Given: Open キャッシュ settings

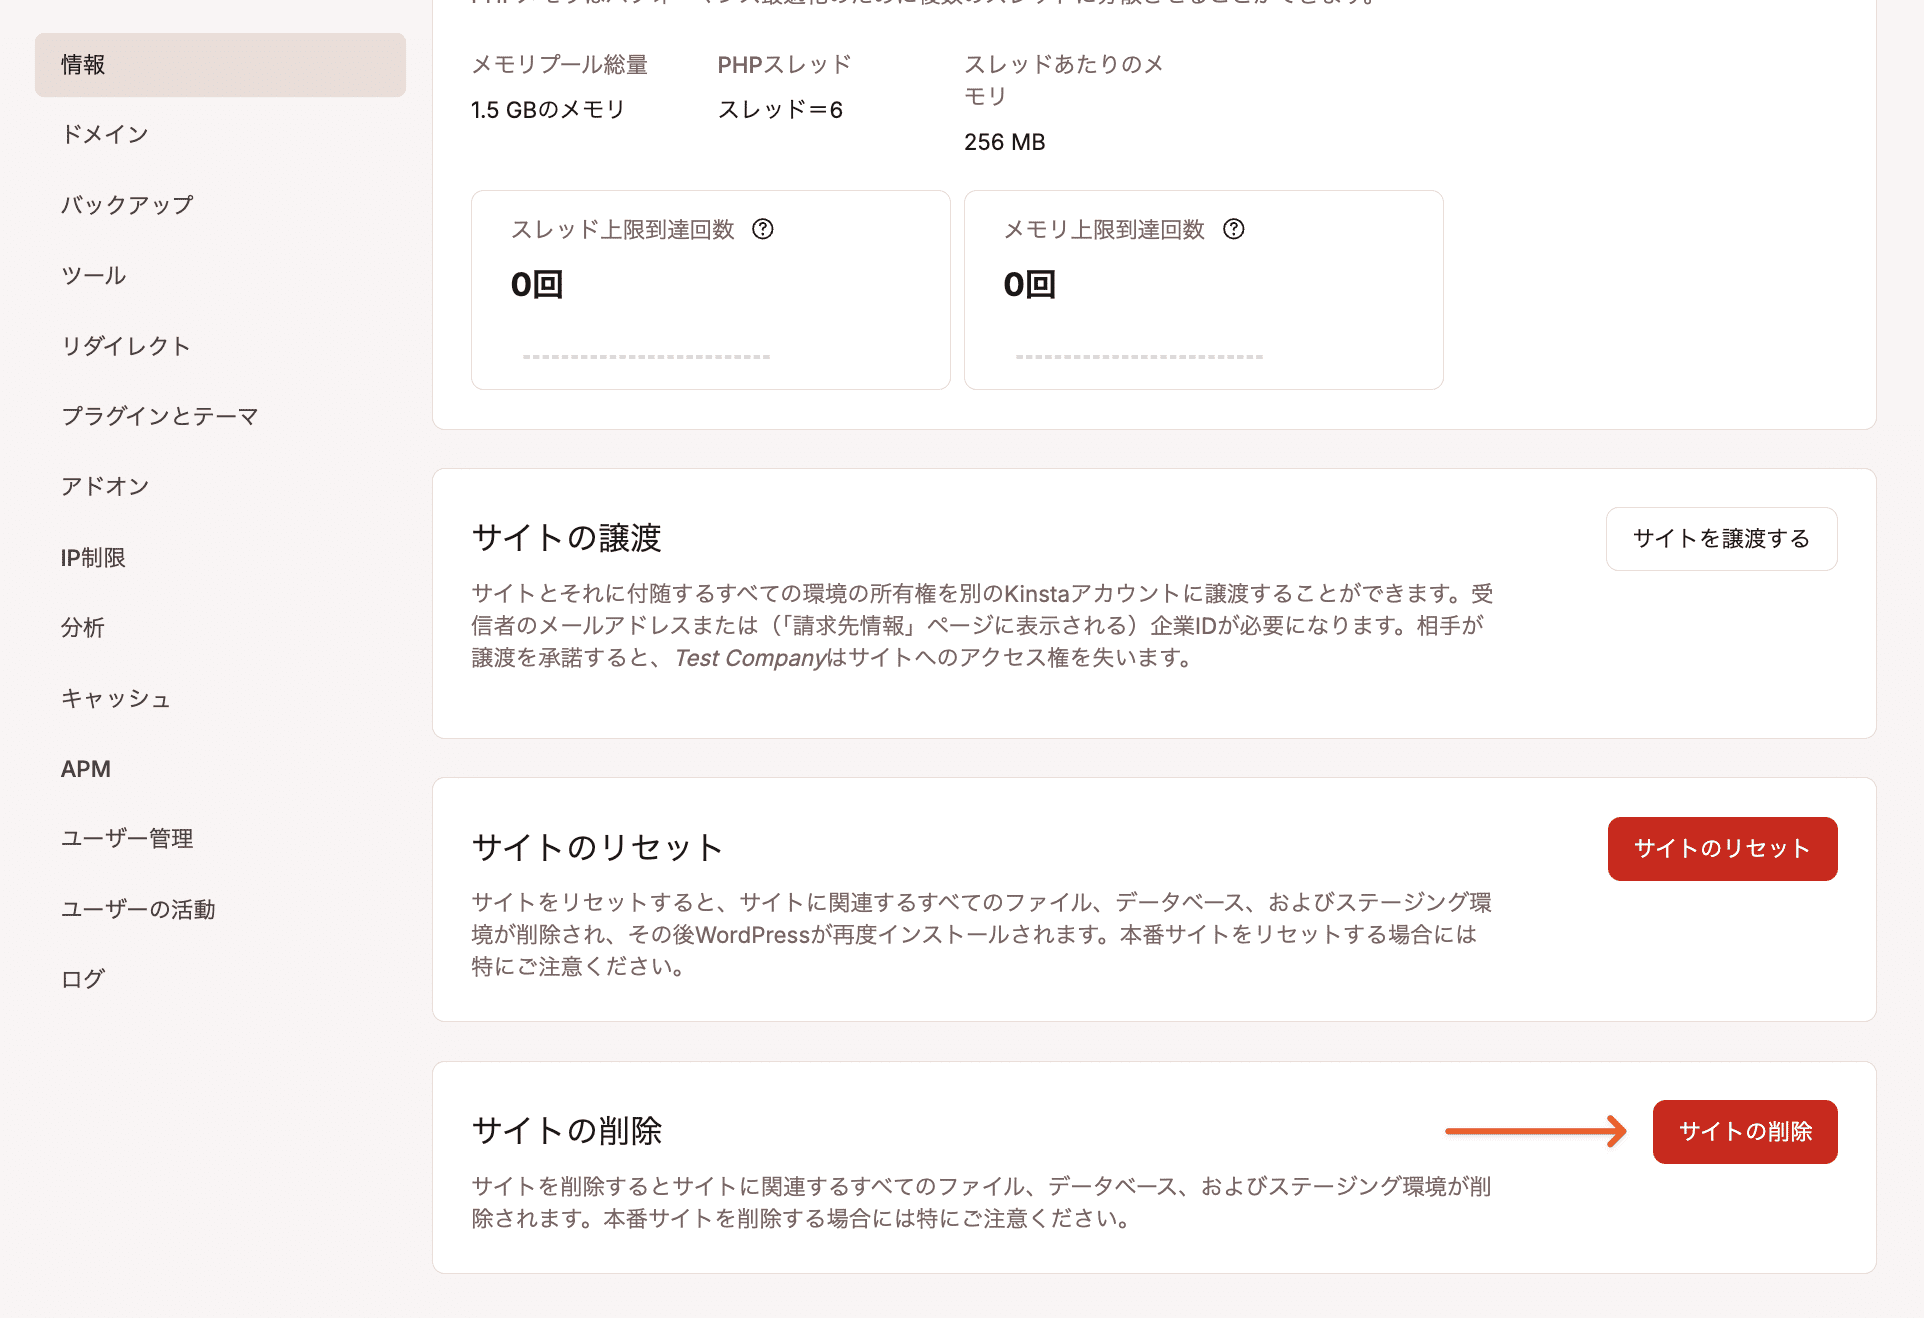Looking at the screenshot, I should (x=116, y=699).
